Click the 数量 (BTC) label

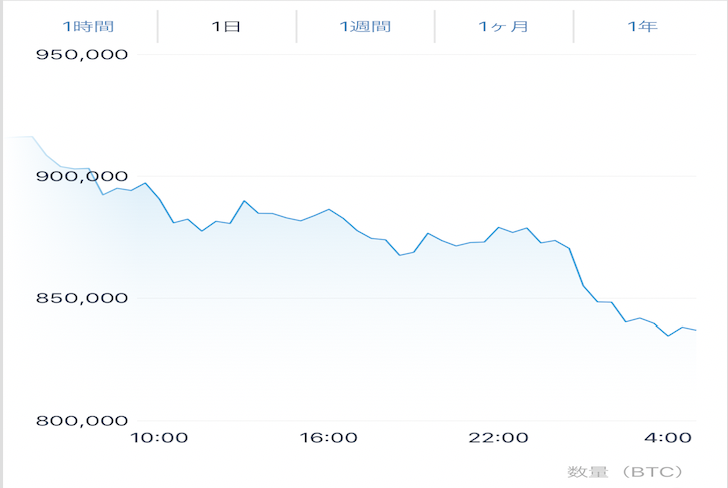pyautogui.click(x=625, y=472)
